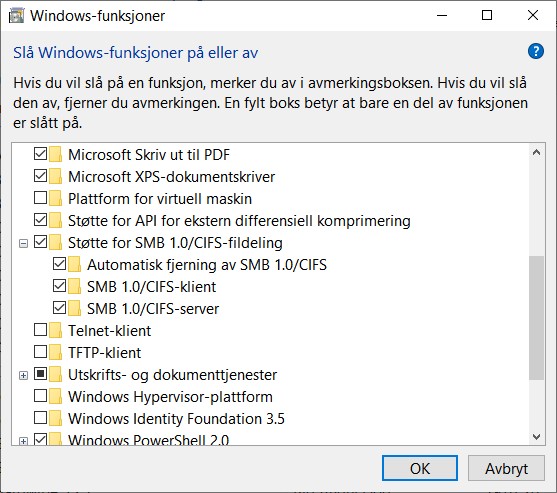Select Windows Identity Foundation 3.5 item

point(176,419)
